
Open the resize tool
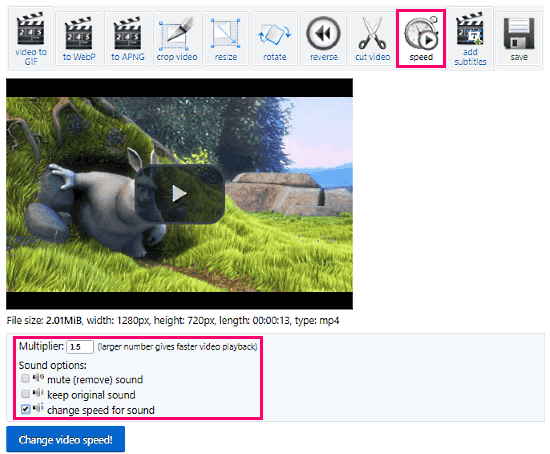tap(226, 38)
